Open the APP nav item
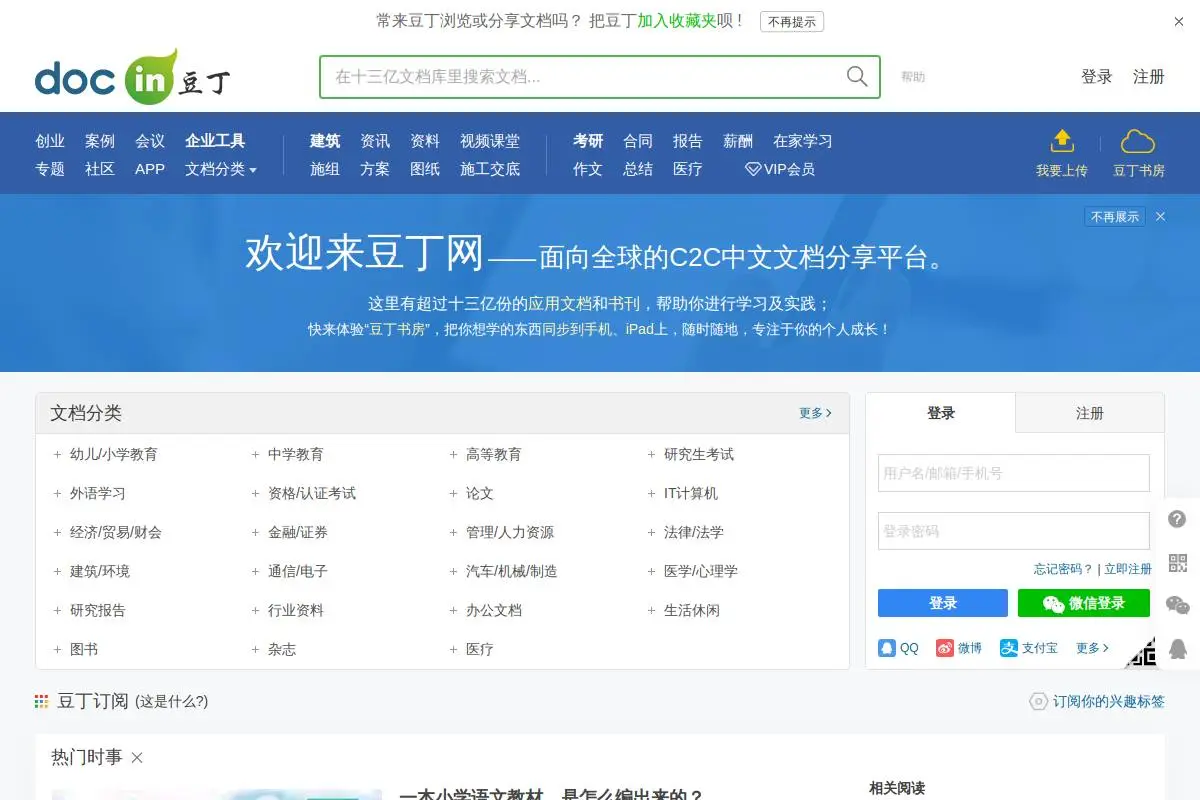The width and height of the screenshot is (1200, 800). tap(150, 169)
